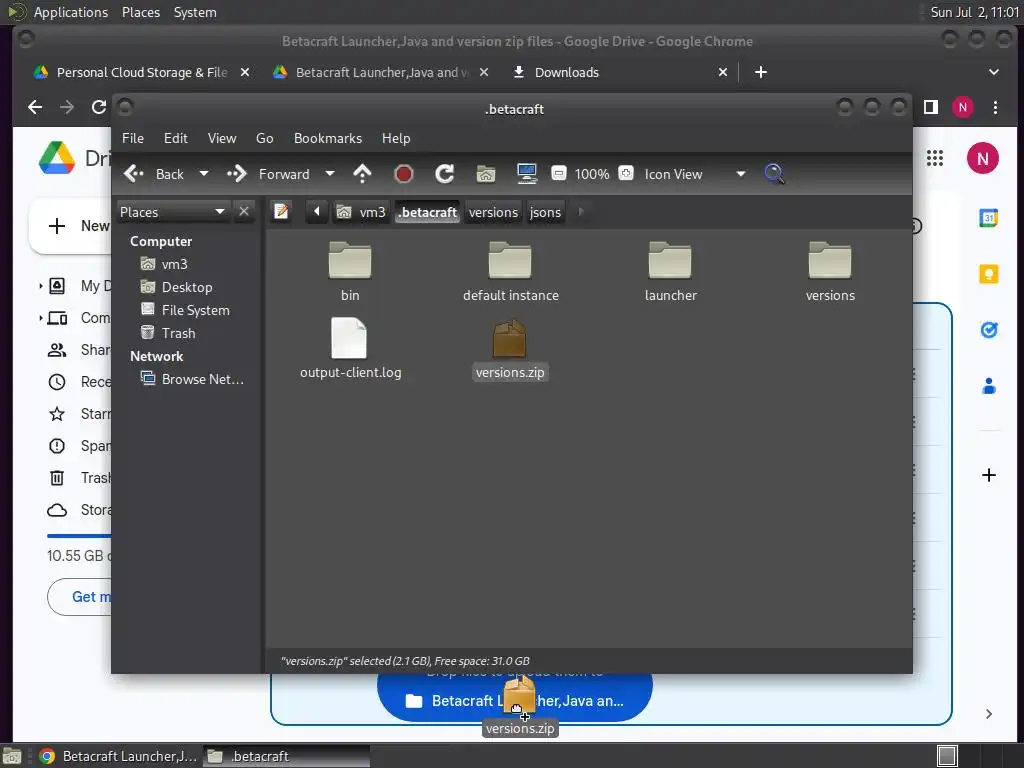Open Chrome side panel toggle icon

(931, 107)
